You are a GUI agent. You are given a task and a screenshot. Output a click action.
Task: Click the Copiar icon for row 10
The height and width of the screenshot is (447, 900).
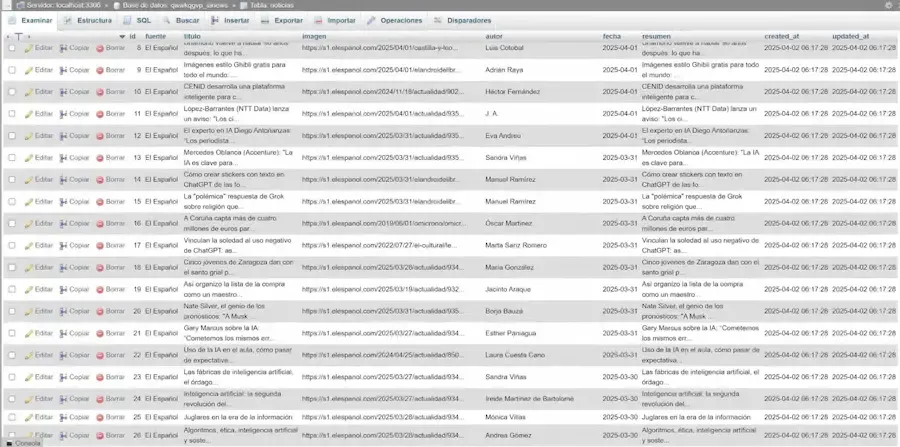[x=64, y=92]
